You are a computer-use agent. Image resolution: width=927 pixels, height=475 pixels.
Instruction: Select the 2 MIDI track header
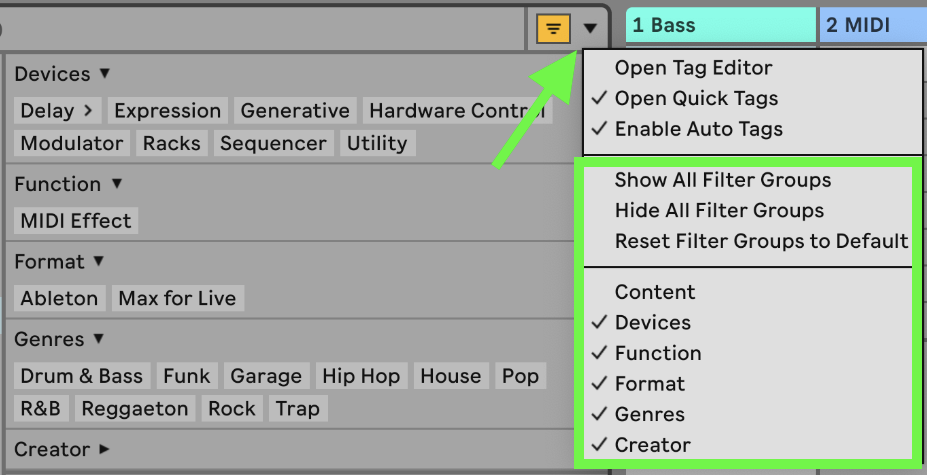coord(872,25)
